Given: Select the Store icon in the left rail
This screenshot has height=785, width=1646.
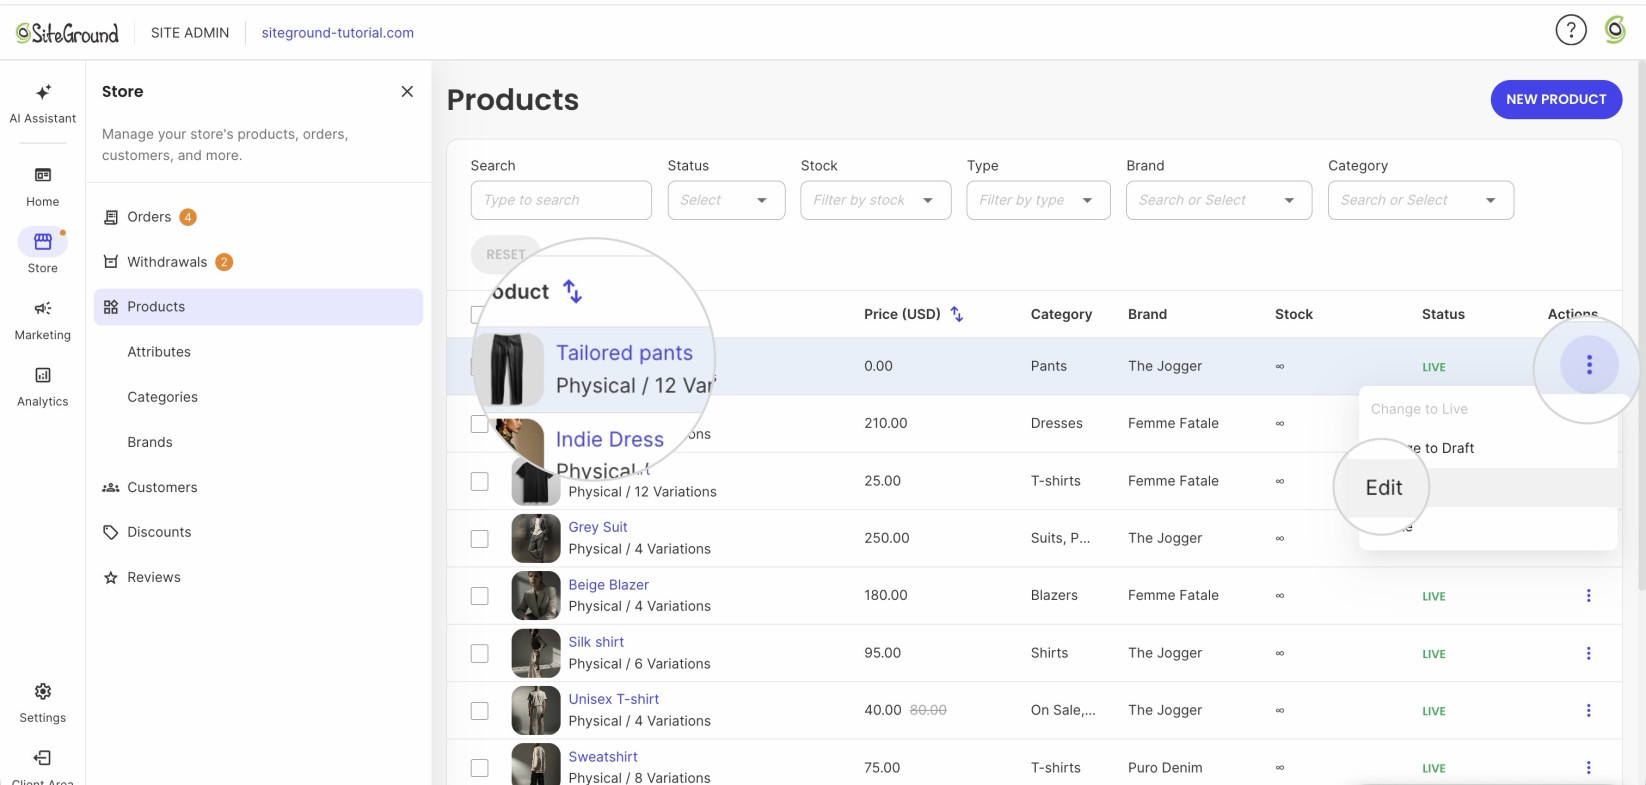Looking at the screenshot, I should pos(43,241).
